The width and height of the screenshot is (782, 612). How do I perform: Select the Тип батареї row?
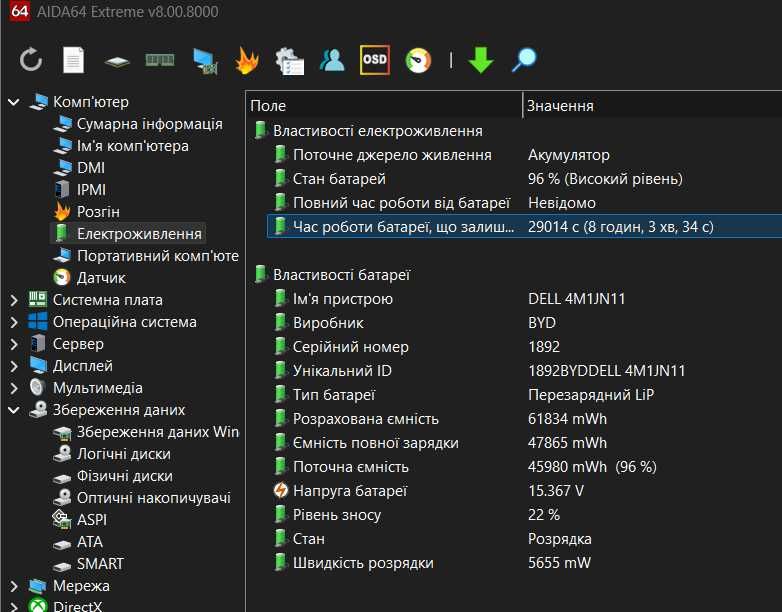525,395
